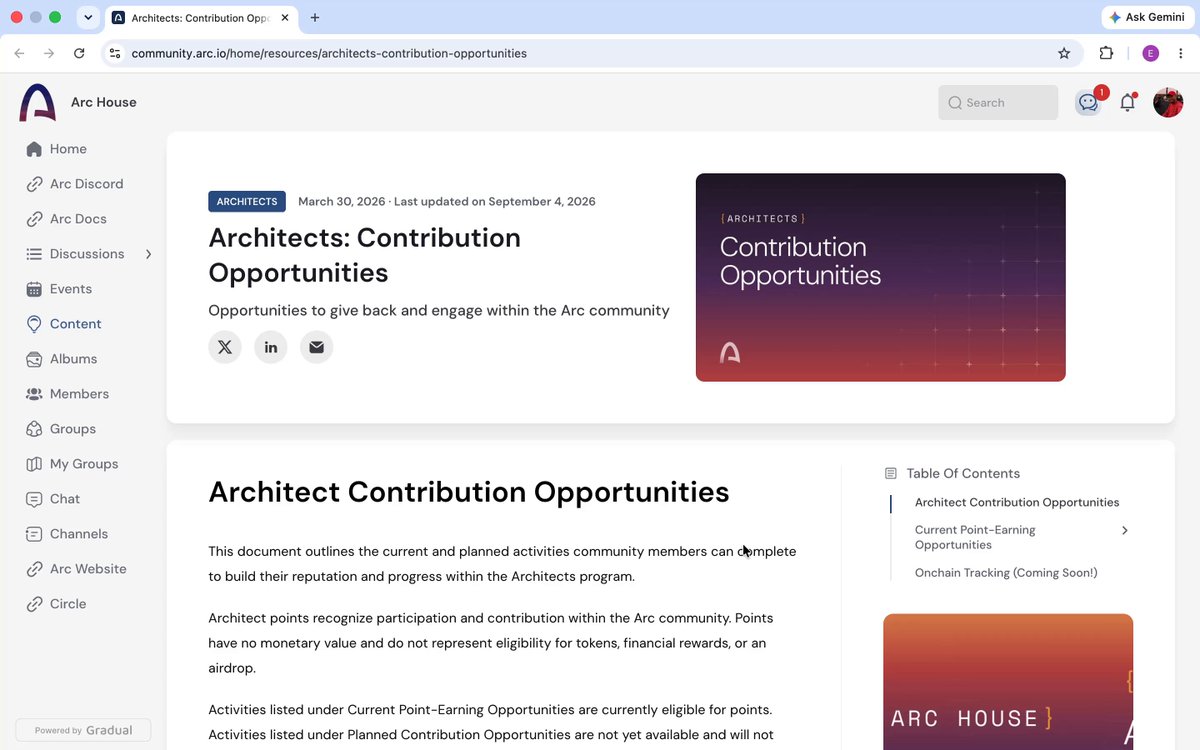
Task: Bookmark this page with the star
Action: tap(1064, 53)
